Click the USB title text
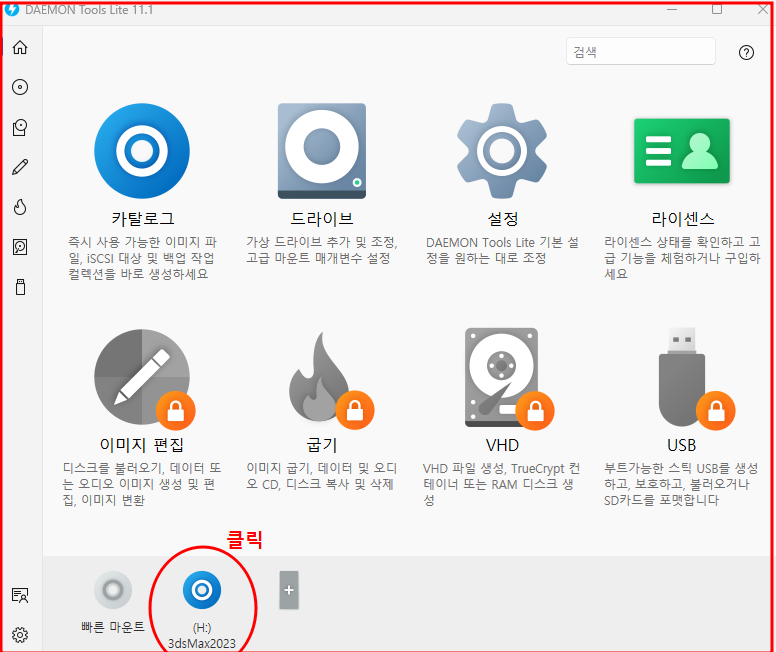Image resolution: width=776 pixels, height=652 pixels. [x=682, y=445]
